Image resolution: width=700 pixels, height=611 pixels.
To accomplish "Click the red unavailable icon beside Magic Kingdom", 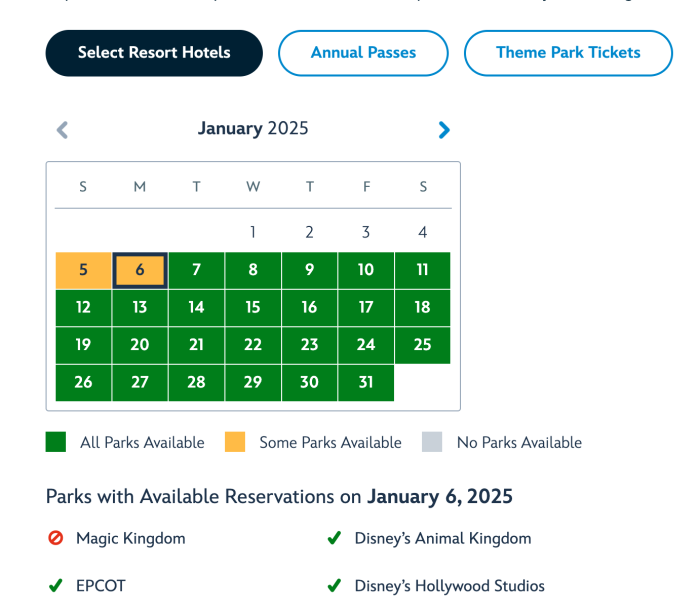I will (56, 538).
